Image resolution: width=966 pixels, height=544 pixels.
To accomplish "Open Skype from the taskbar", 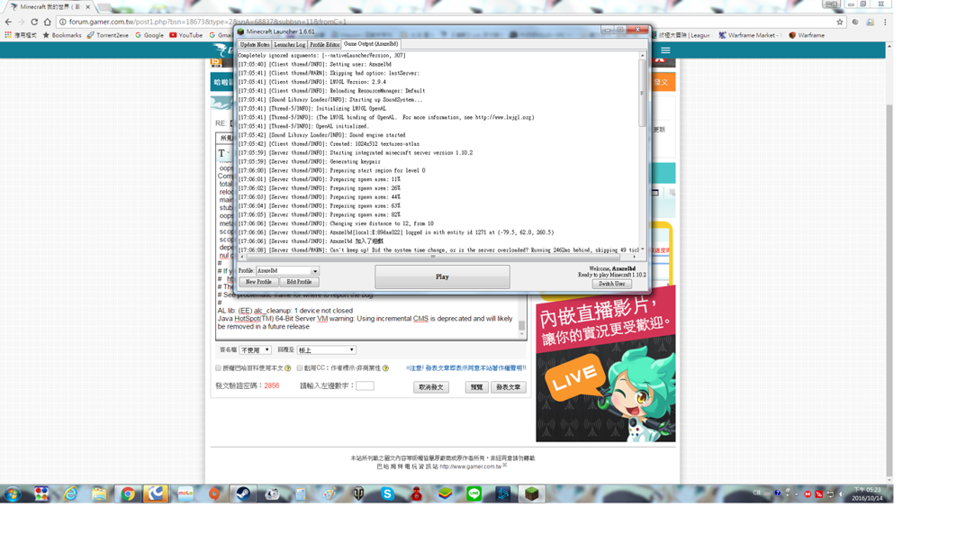I will tap(388, 494).
